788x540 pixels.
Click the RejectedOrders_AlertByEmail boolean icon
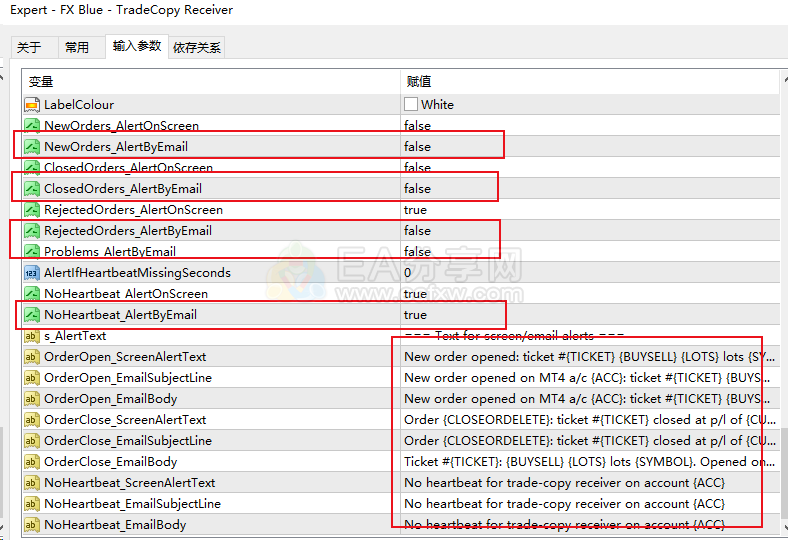click(x=32, y=231)
